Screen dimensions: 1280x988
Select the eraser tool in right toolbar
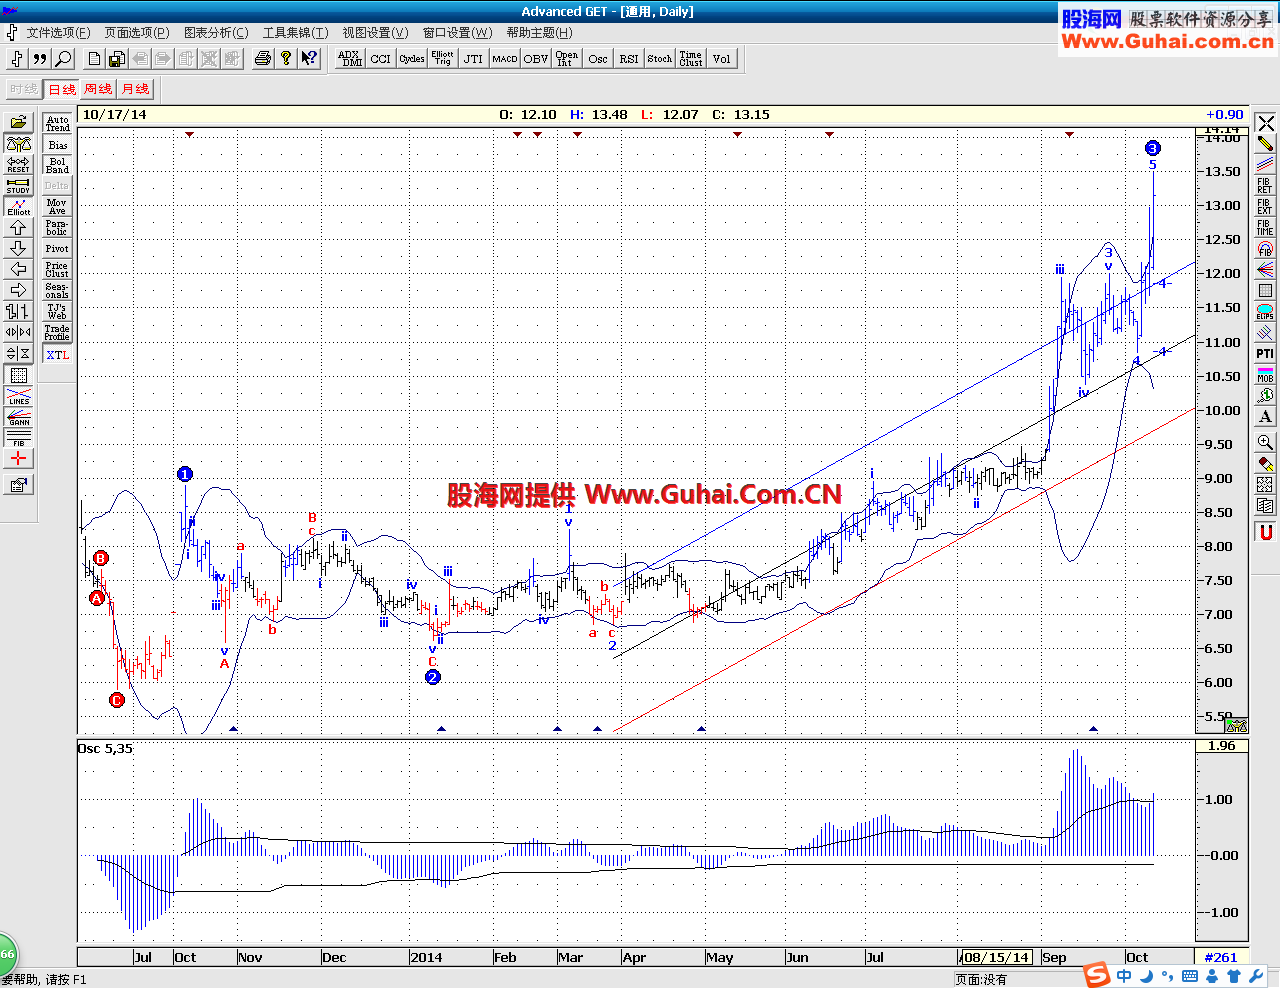tap(1265, 463)
